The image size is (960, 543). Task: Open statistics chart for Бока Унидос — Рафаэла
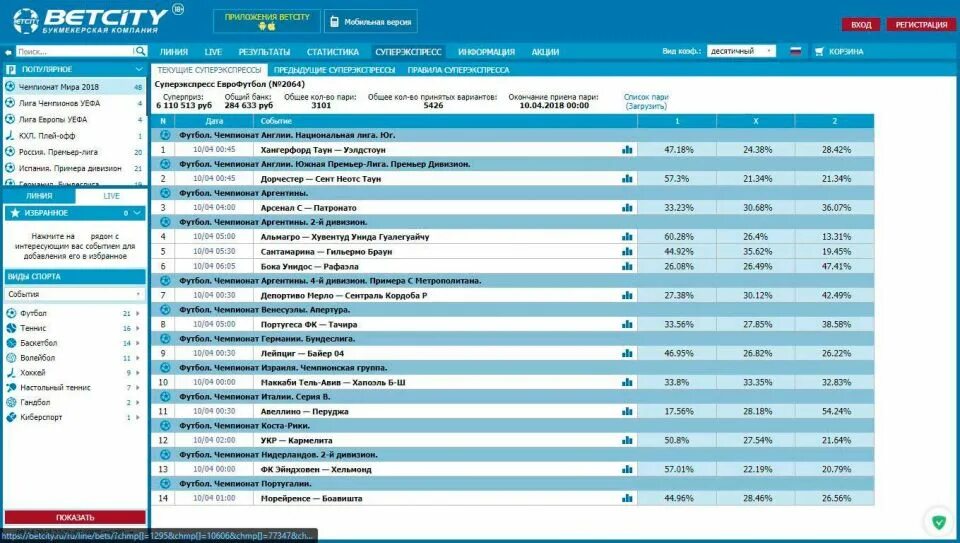coord(627,266)
